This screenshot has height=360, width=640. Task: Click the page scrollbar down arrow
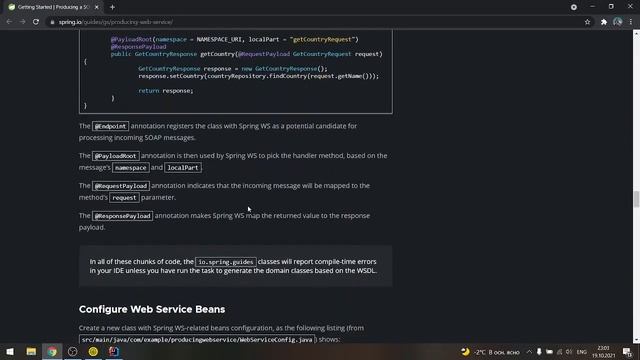tap(636, 340)
